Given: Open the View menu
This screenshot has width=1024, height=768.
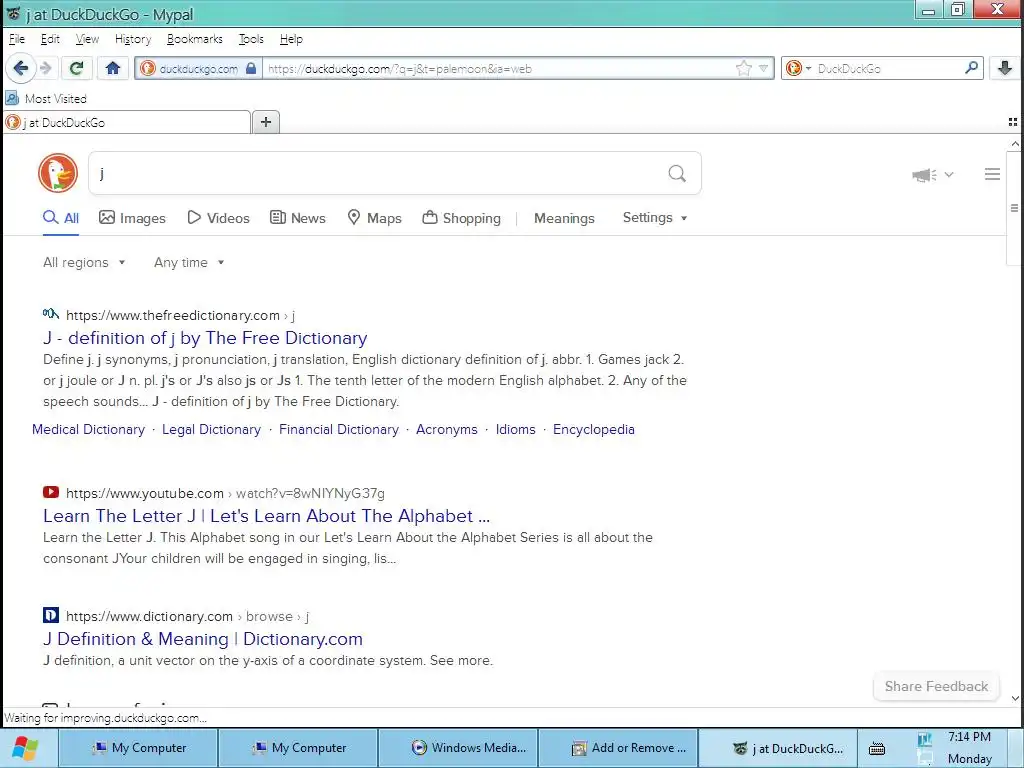Looking at the screenshot, I should [87, 39].
